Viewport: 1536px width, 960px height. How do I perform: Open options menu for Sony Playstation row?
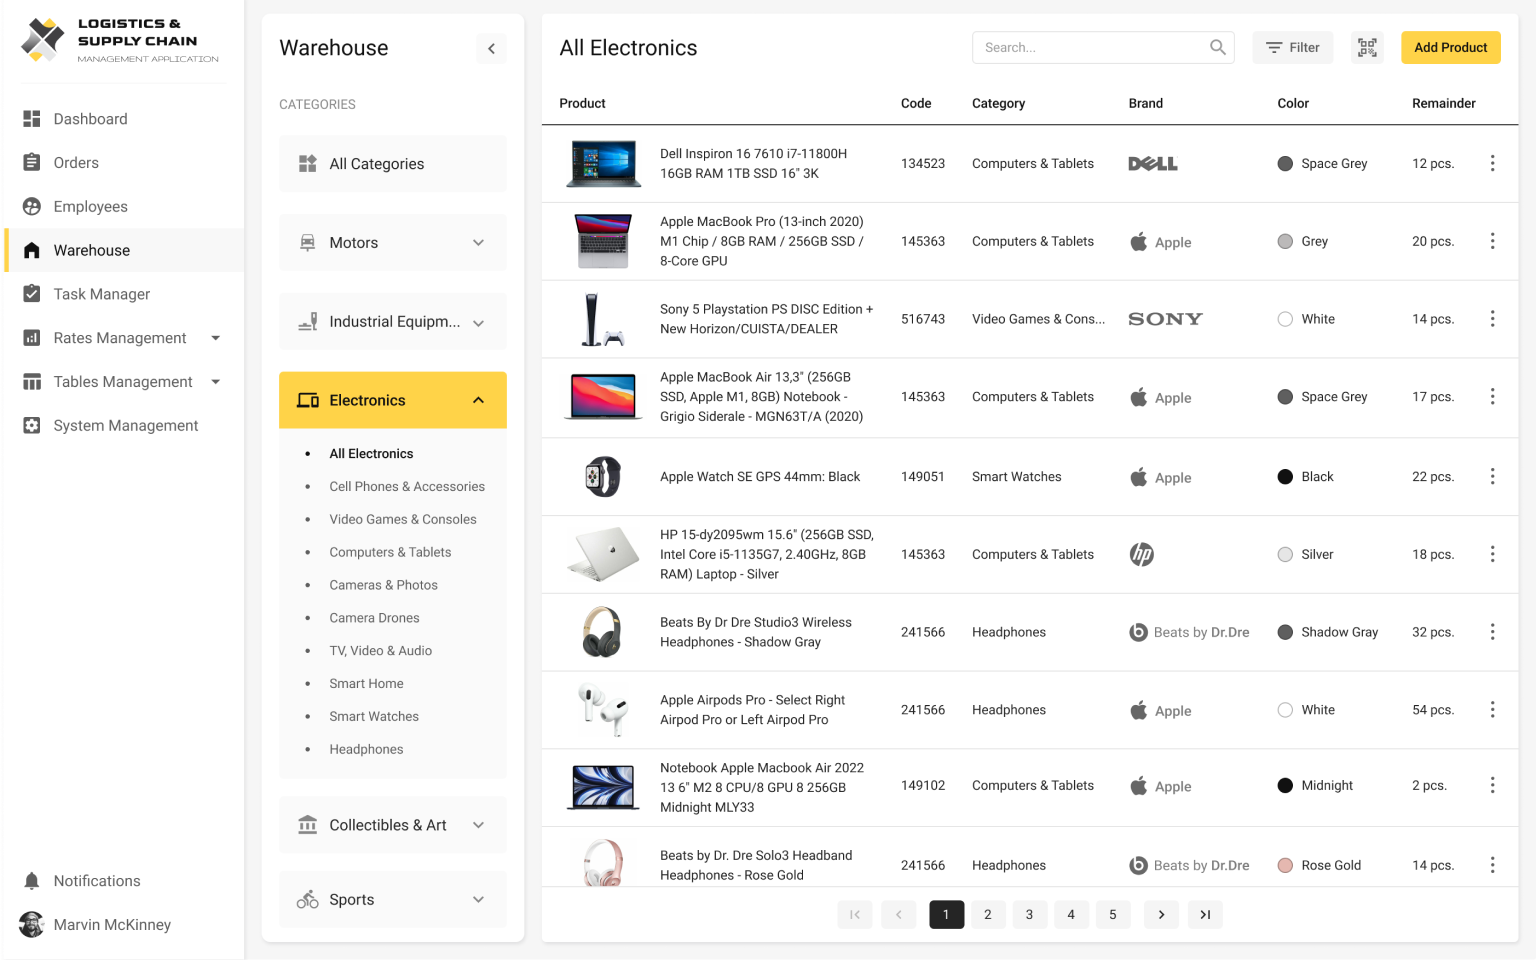coord(1492,319)
